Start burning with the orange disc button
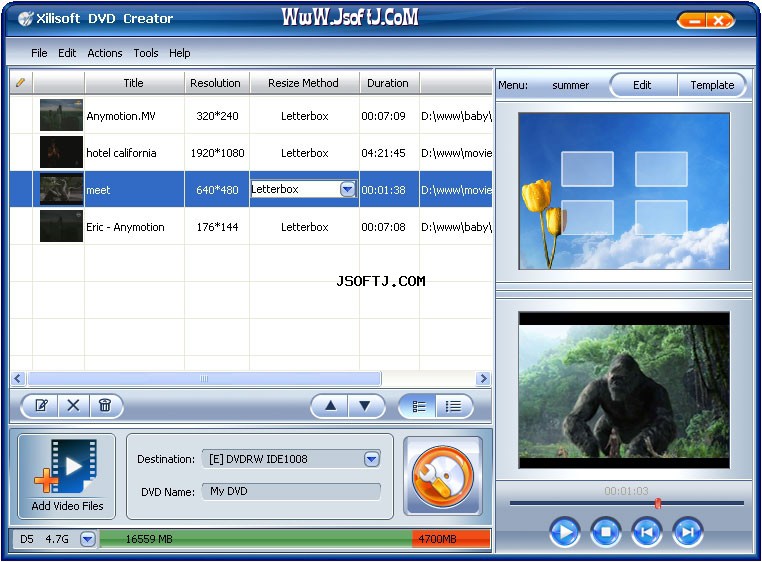 (443, 476)
